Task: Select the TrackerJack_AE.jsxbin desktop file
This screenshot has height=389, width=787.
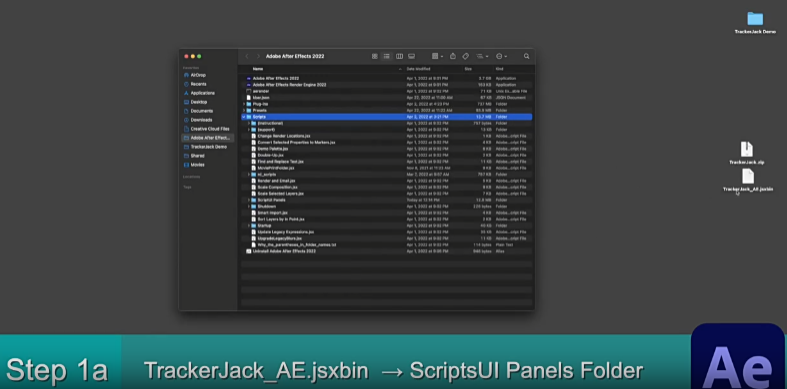Action: 748,181
